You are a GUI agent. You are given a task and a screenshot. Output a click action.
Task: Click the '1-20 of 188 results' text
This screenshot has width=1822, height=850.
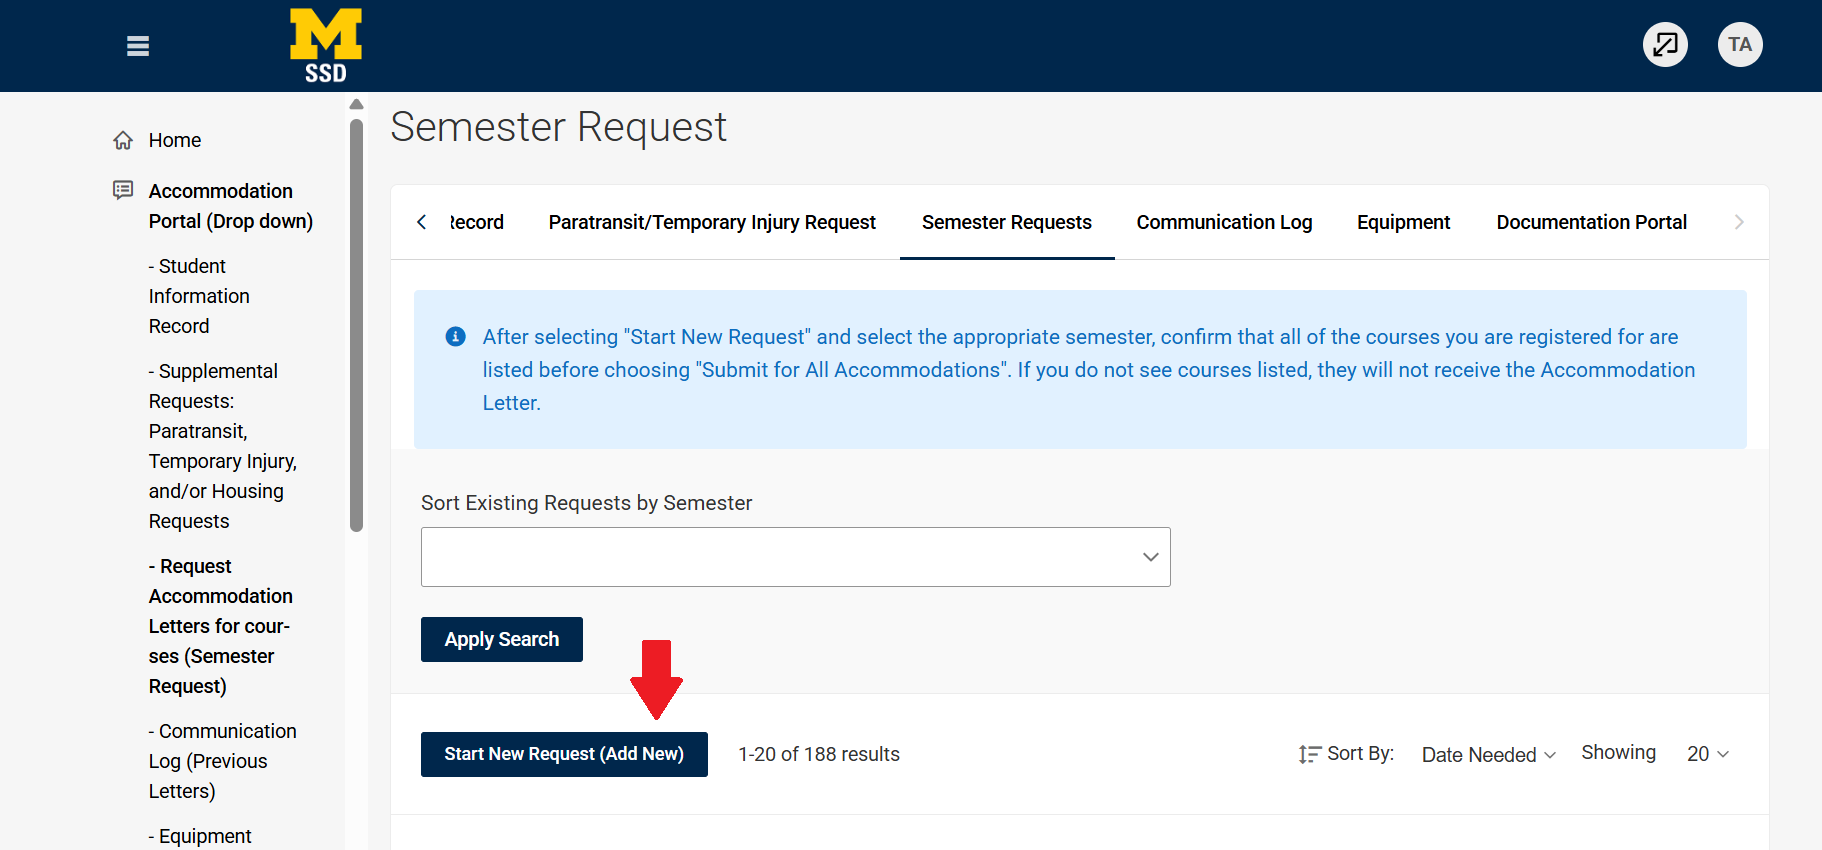(x=819, y=754)
